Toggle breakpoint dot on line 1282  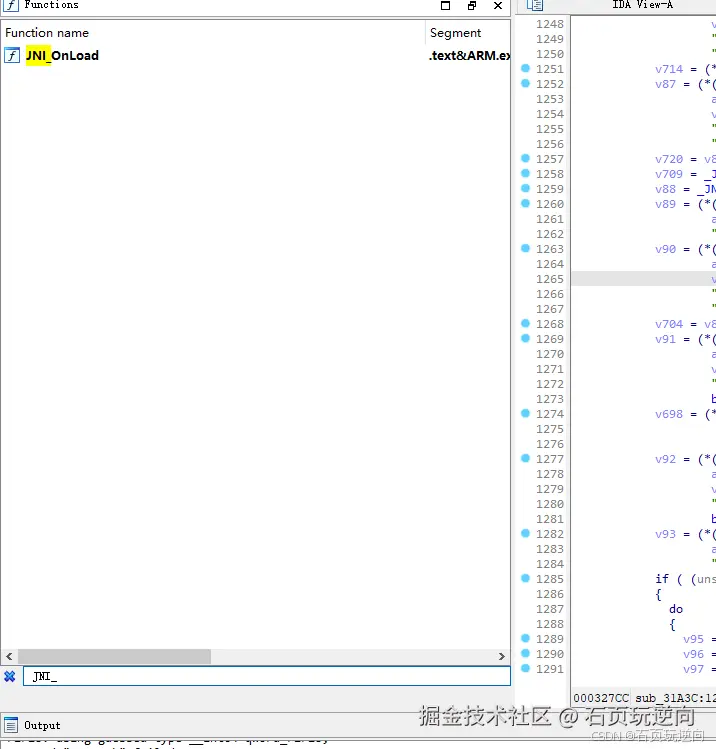point(525,533)
